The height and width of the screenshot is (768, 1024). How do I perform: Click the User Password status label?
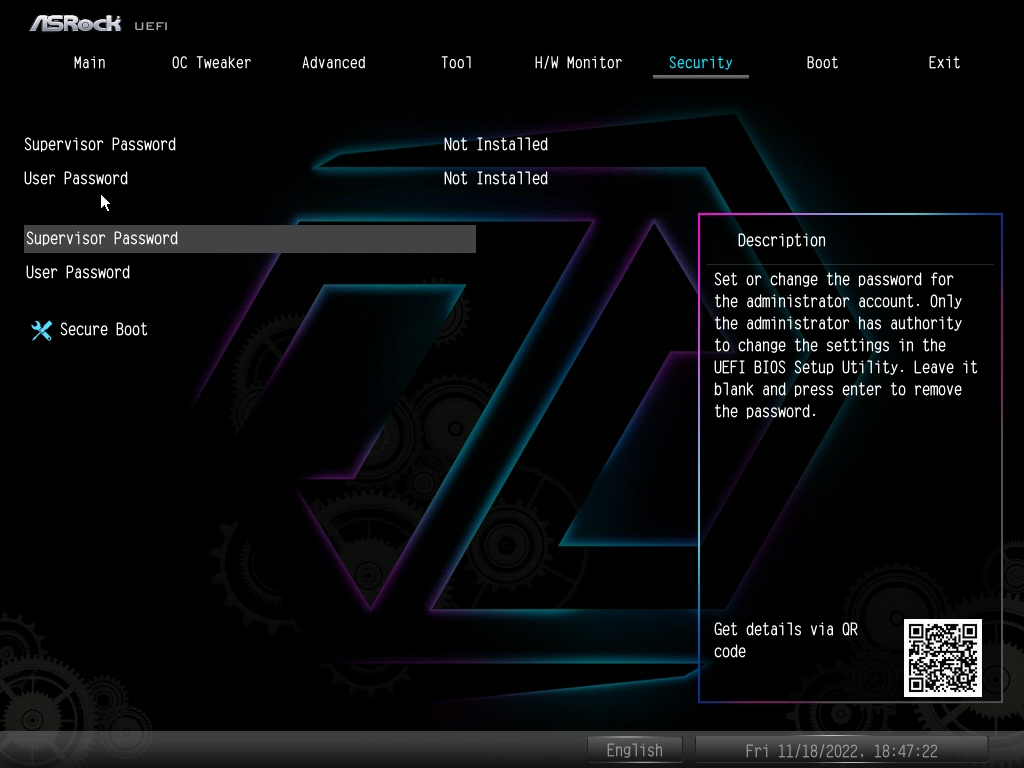[x=76, y=178]
